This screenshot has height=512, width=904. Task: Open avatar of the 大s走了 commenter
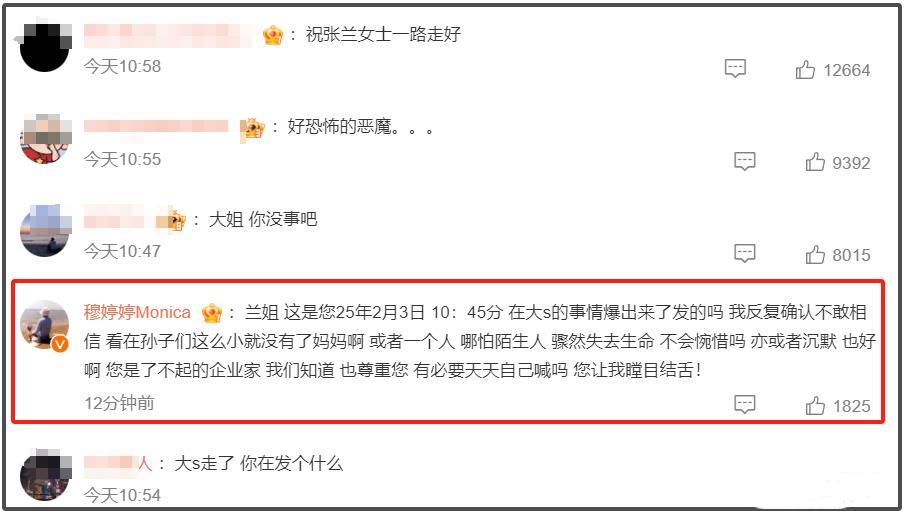tap(45, 475)
